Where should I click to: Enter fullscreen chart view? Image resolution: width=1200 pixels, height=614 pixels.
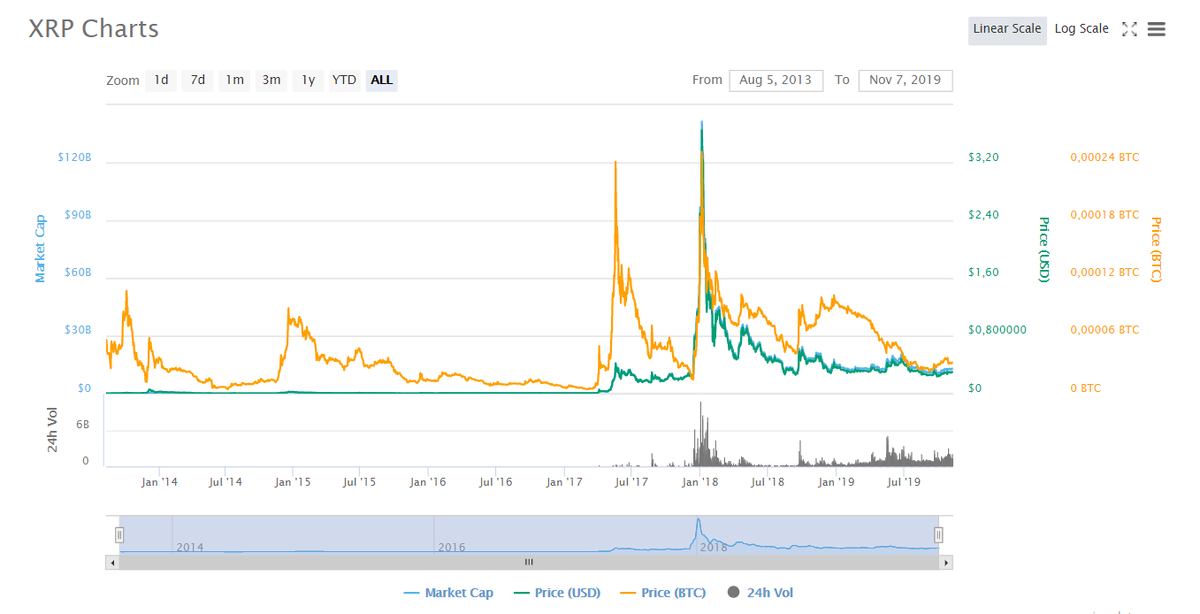[x=1130, y=29]
